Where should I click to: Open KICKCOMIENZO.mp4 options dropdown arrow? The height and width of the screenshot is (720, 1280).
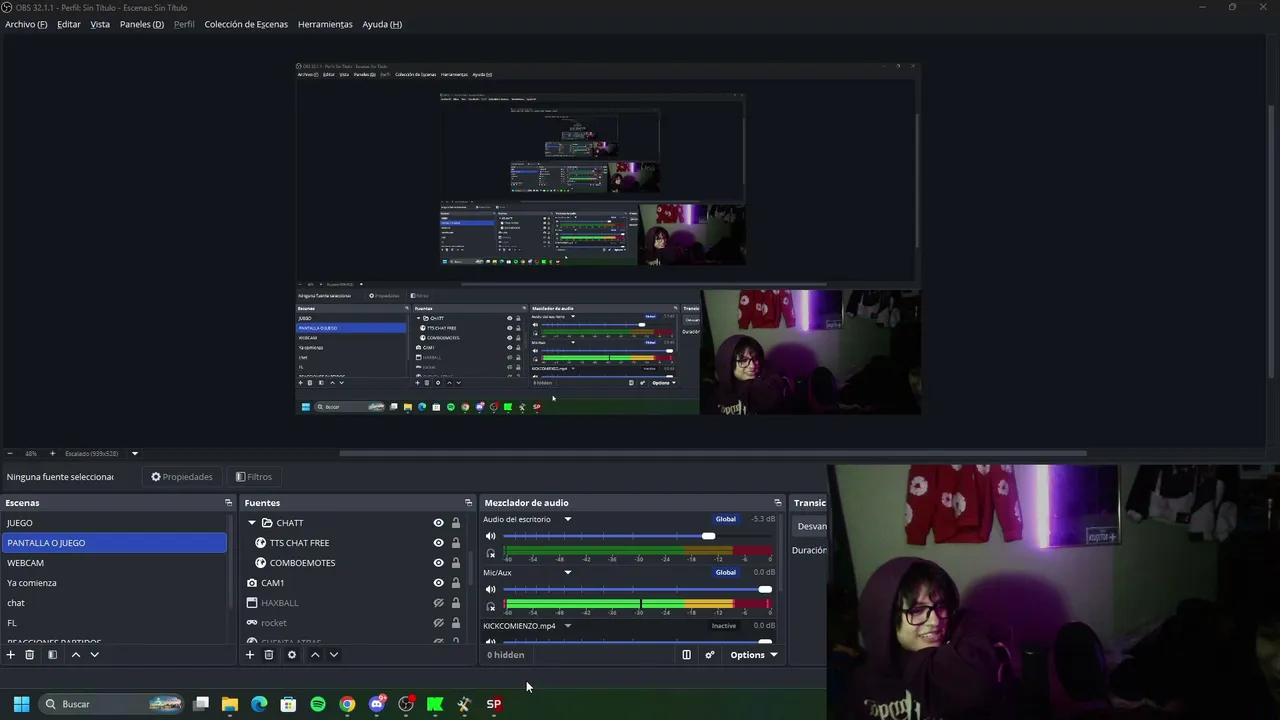click(568, 626)
